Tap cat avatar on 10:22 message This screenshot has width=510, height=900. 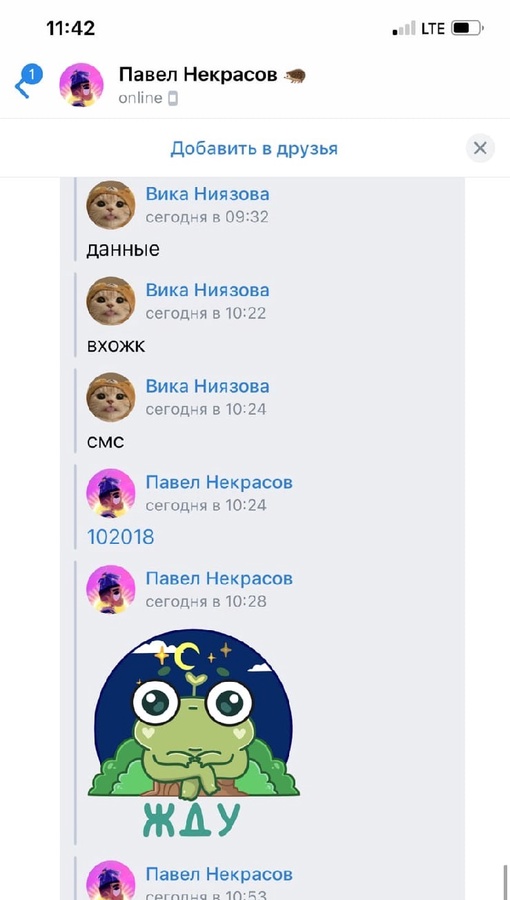111,301
